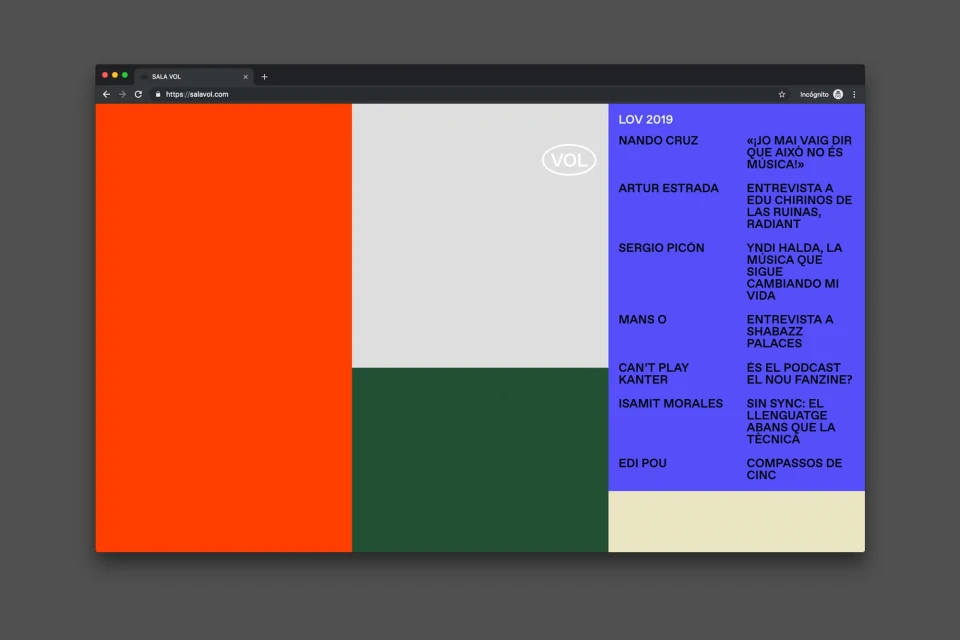The height and width of the screenshot is (640, 960).
Task: Open Entrevista a Shabazz Palaces article
Action: (x=789, y=332)
